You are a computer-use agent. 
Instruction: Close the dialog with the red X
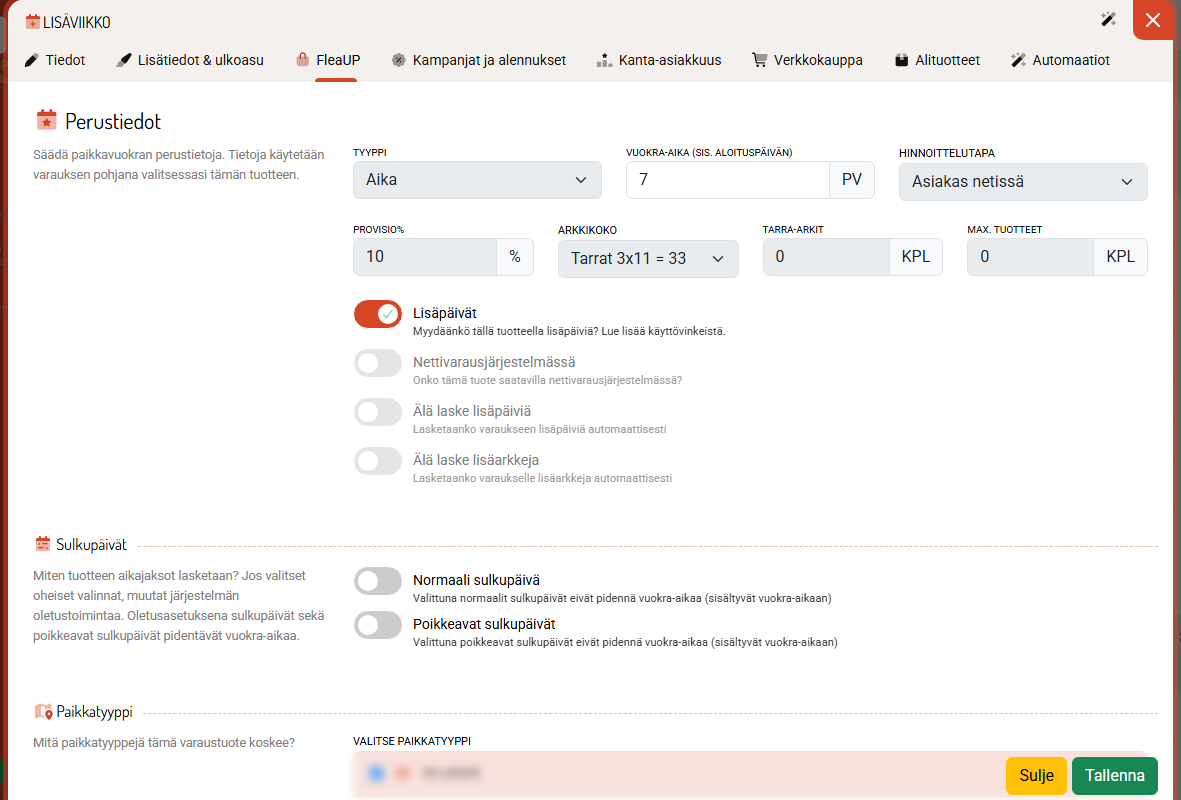coord(1153,20)
